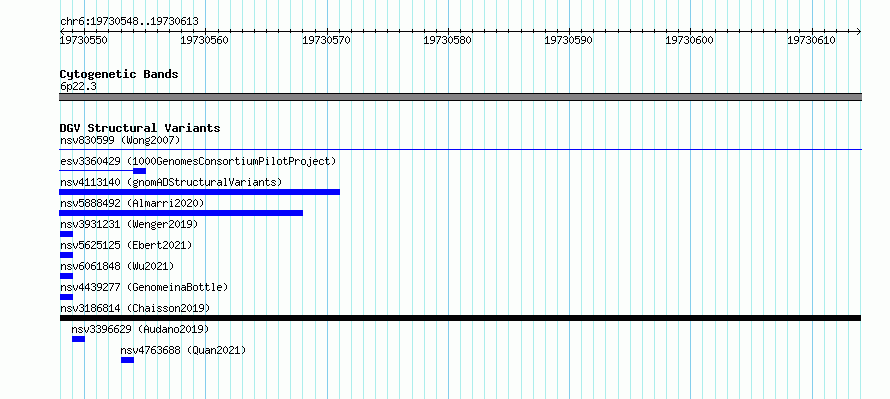Click the small blue nsv6061848 variant block
Viewport: 890px width, 399px height.
[66, 276]
